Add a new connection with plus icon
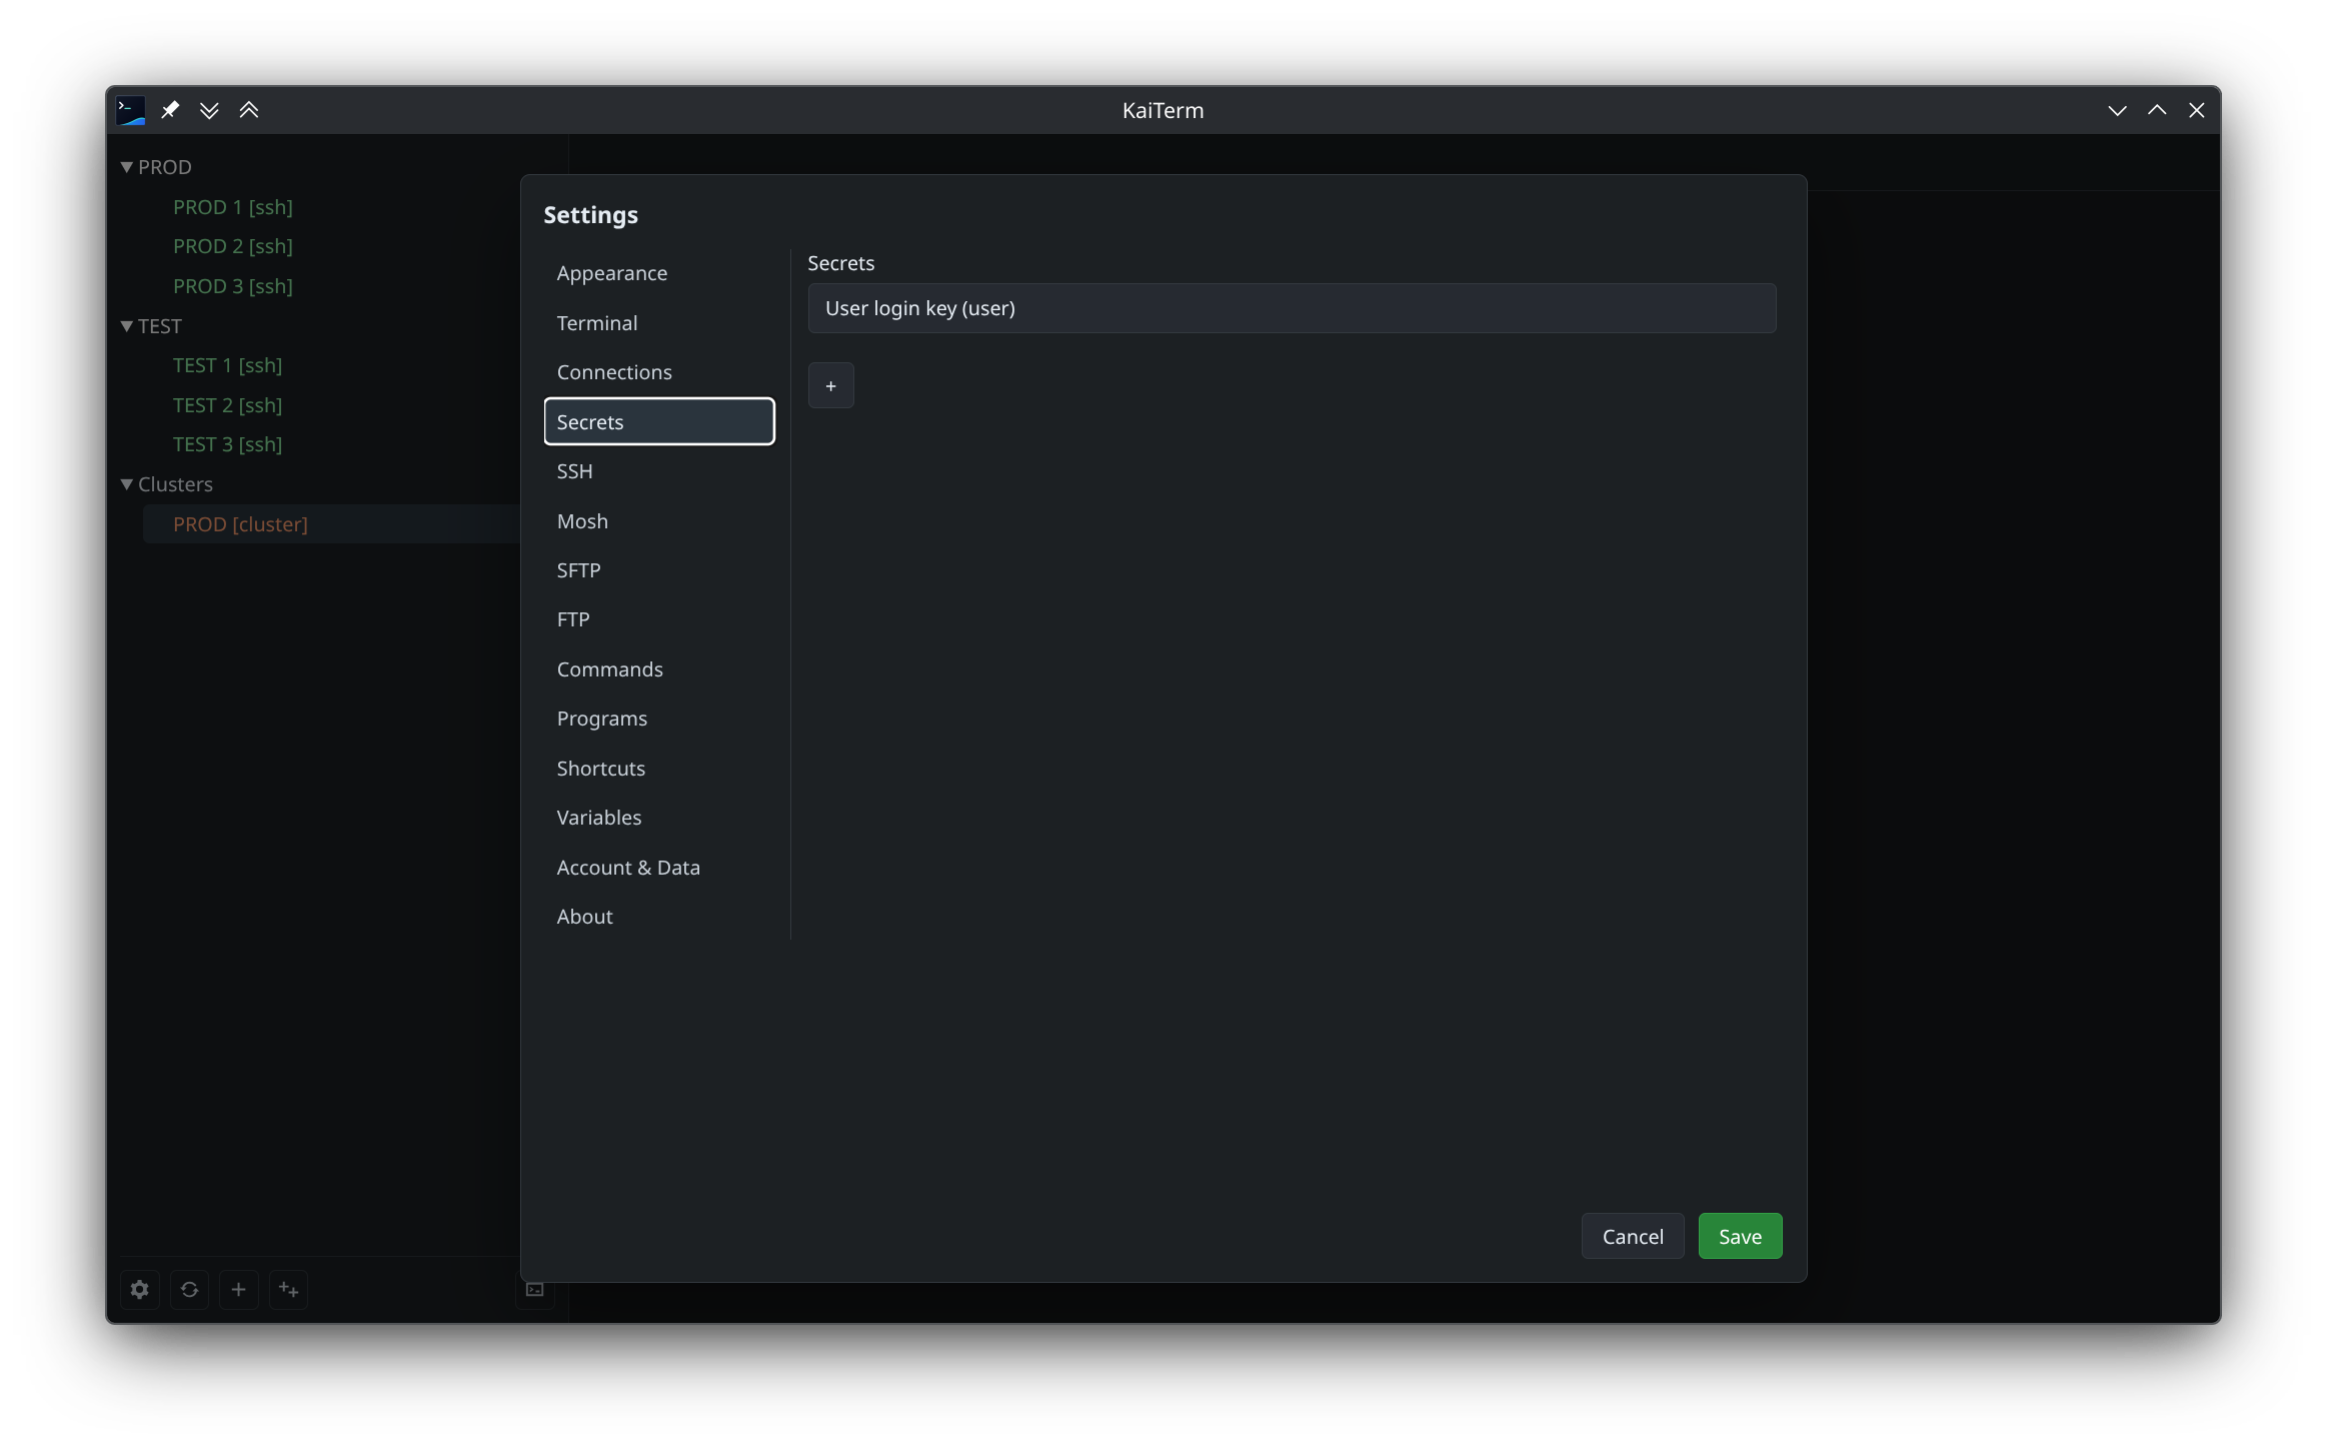The width and height of the screenshot is (2327, 1450). [x=238, y=1289]
